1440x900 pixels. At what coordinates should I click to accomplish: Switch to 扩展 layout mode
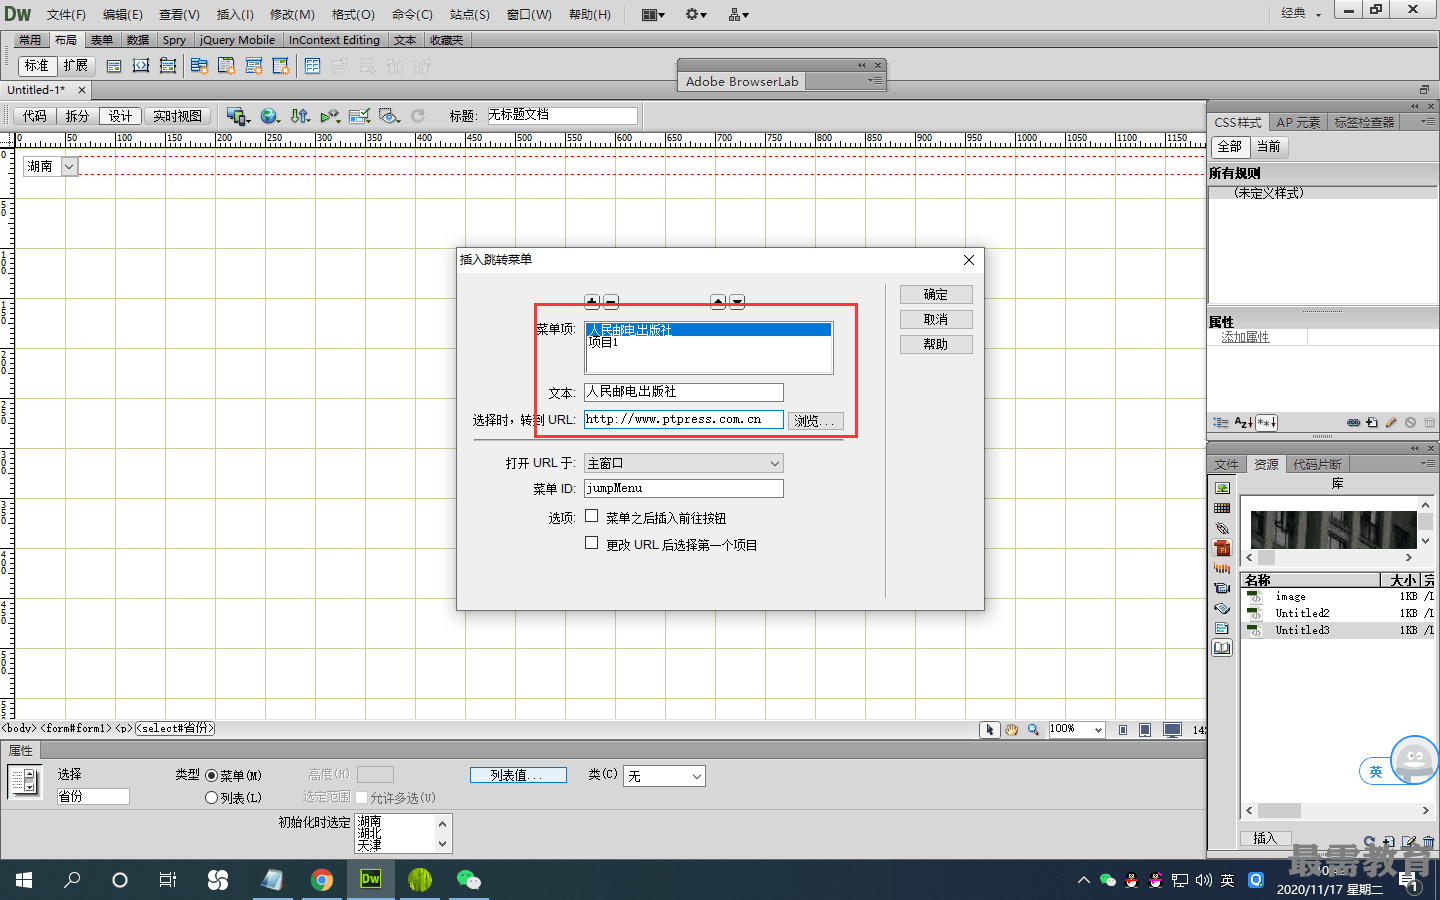pyautogui.click(x=75, y=66)
